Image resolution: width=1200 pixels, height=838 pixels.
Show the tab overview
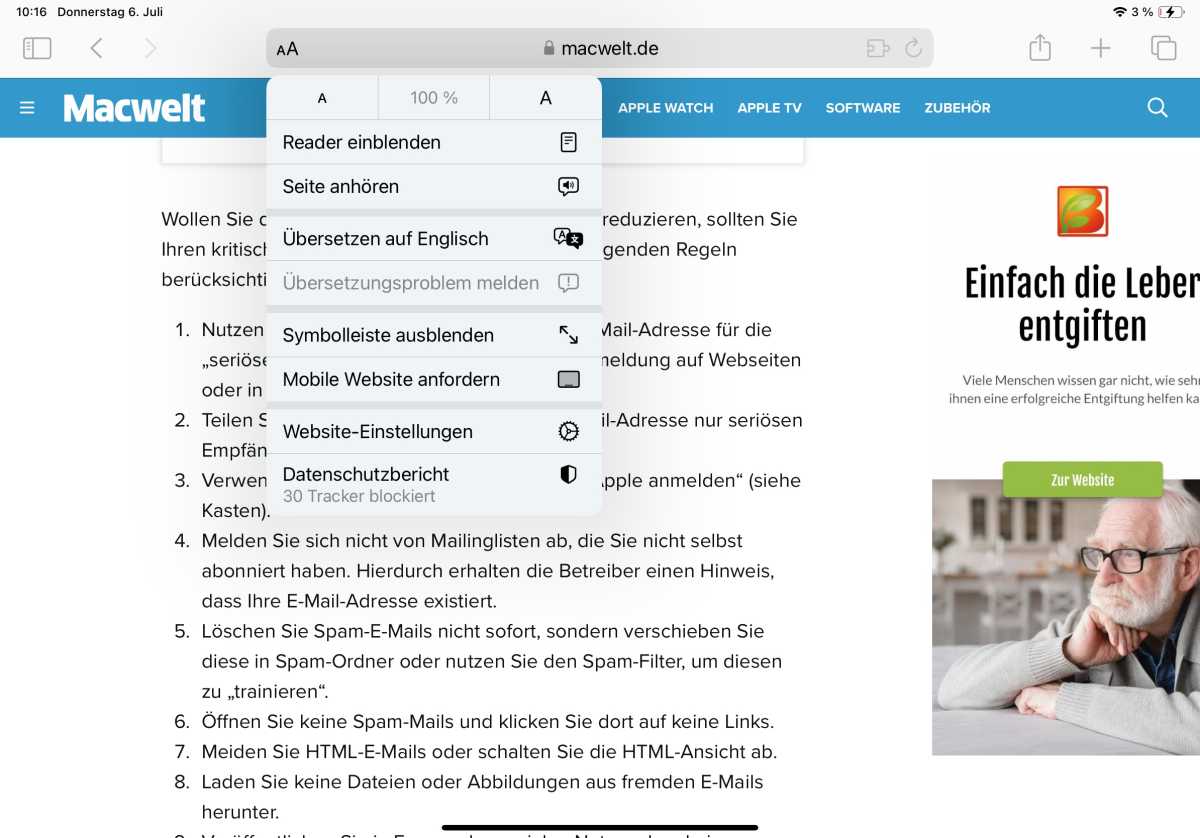1163,48
